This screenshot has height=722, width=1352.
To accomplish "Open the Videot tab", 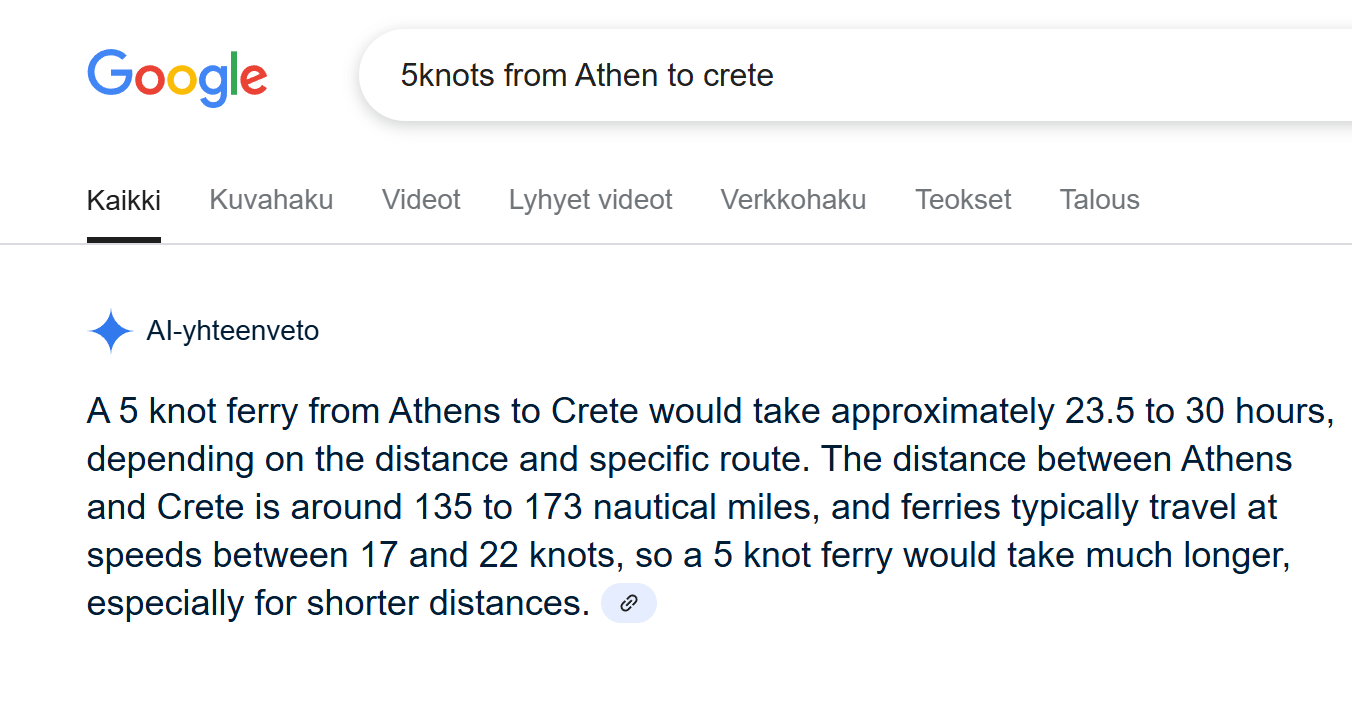I will 421,200.
